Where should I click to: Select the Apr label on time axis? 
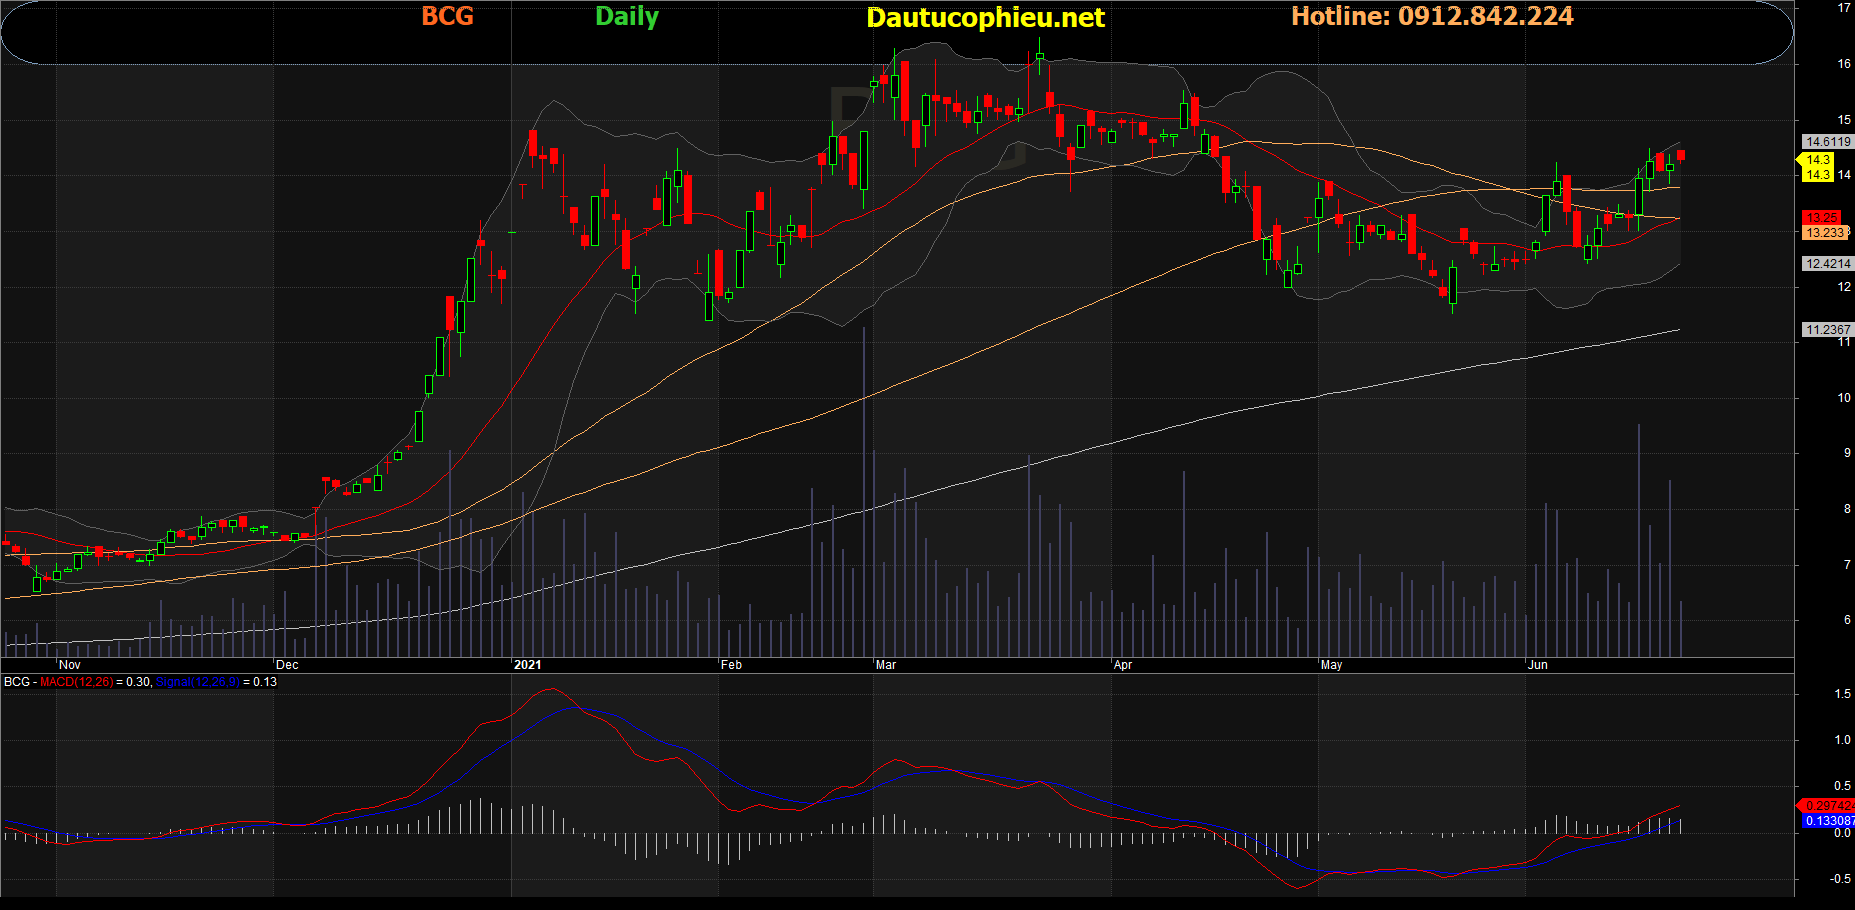pos(1123,665)
